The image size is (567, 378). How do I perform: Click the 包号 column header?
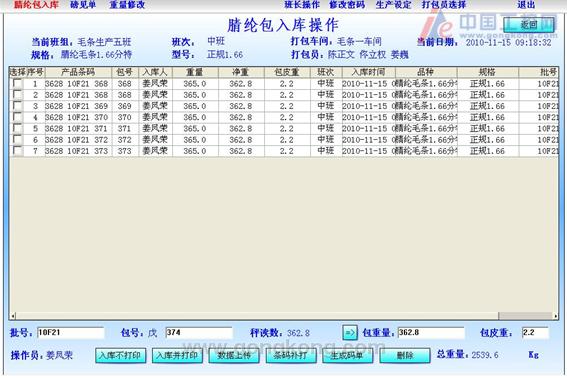125,72
